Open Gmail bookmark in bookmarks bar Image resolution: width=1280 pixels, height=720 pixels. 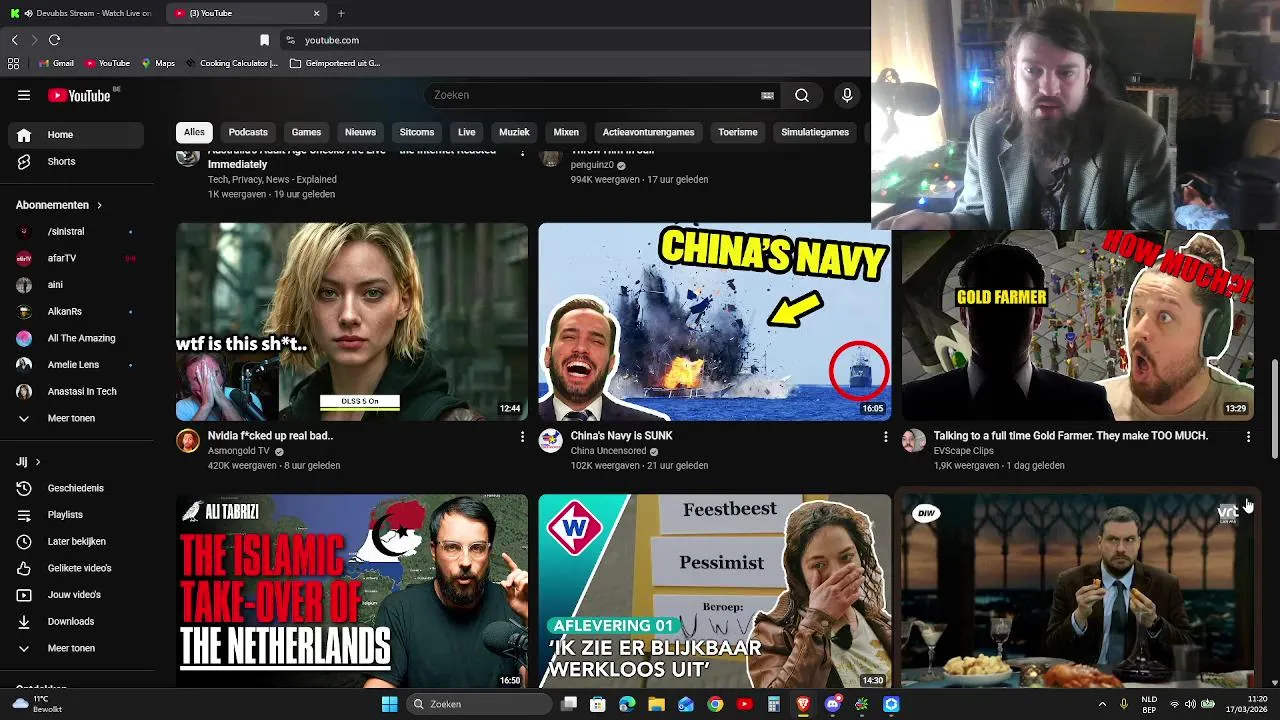56,63
